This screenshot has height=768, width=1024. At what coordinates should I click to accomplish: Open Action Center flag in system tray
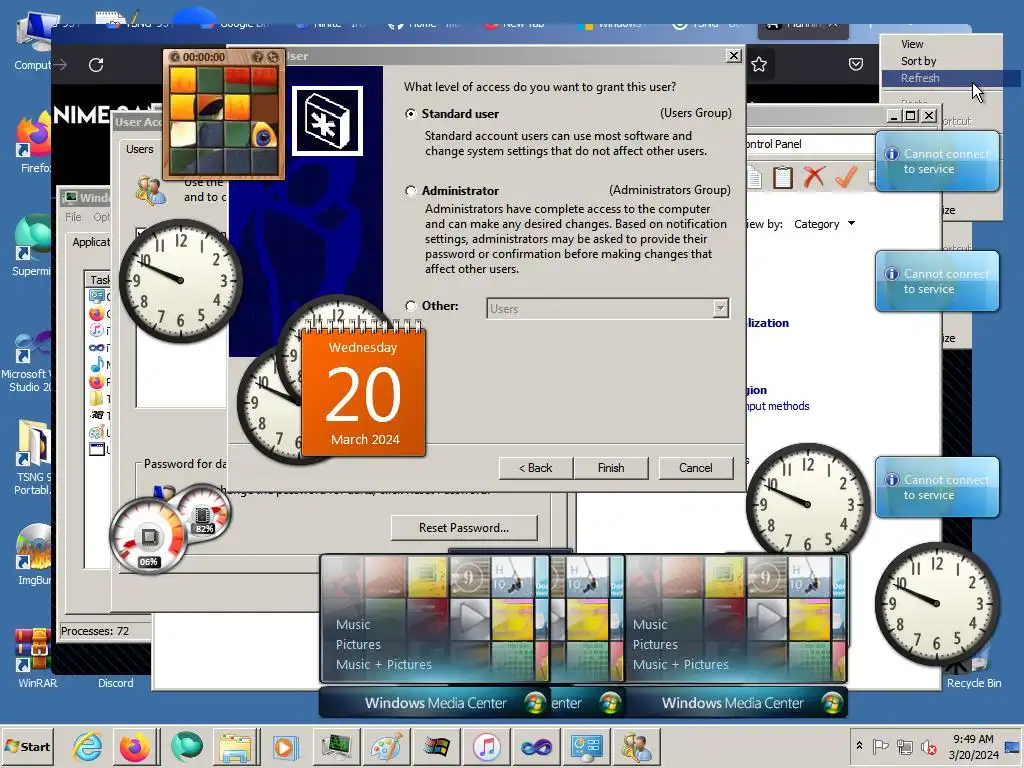(x=881, y=746)
